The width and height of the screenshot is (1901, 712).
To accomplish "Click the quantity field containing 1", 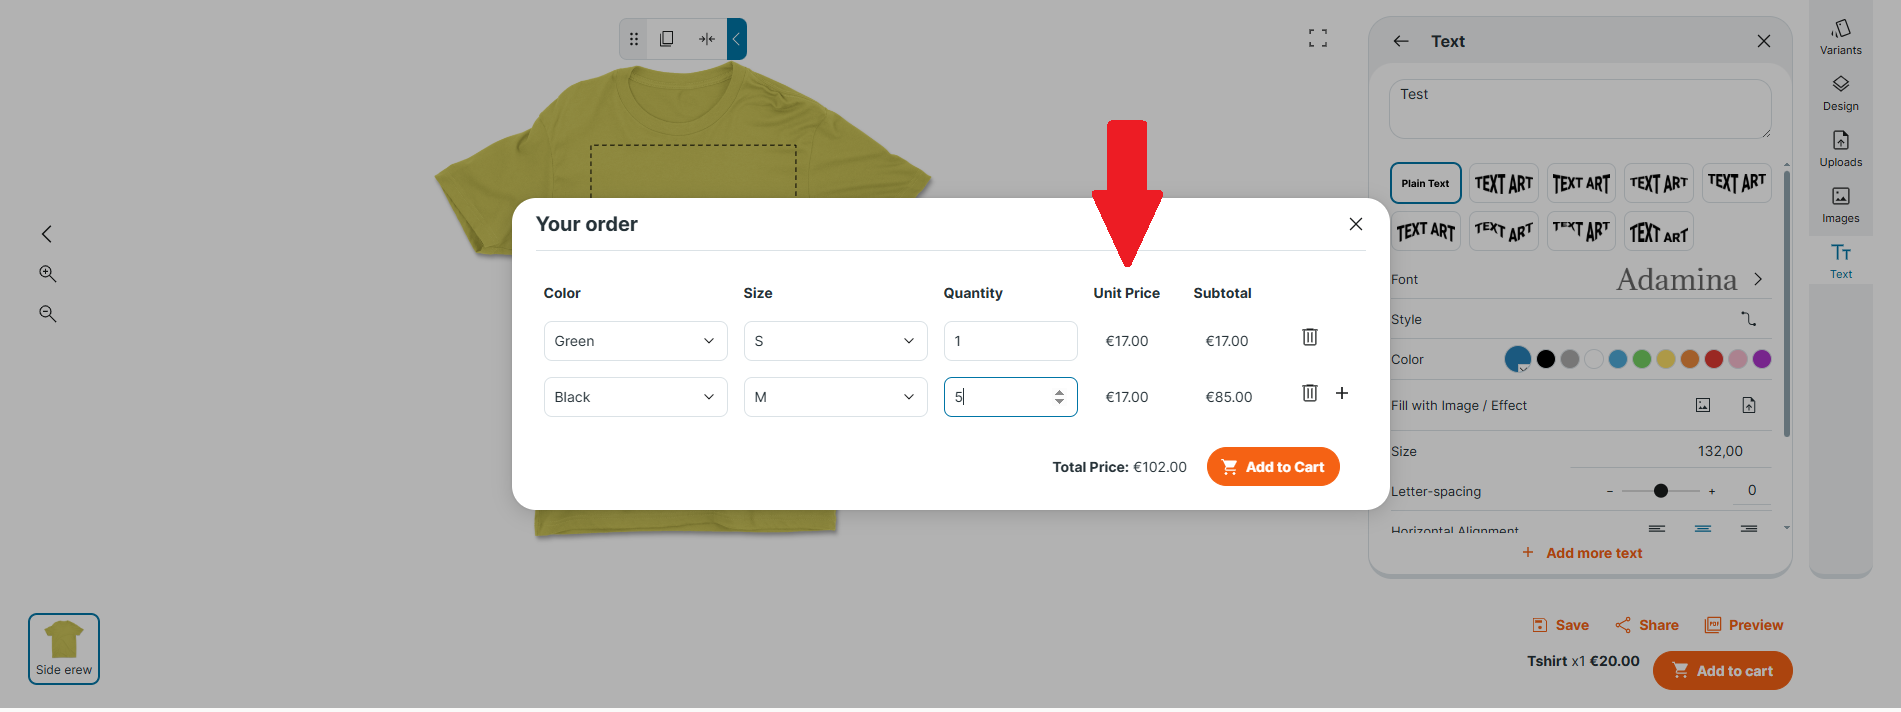I will coord(1011,341).
